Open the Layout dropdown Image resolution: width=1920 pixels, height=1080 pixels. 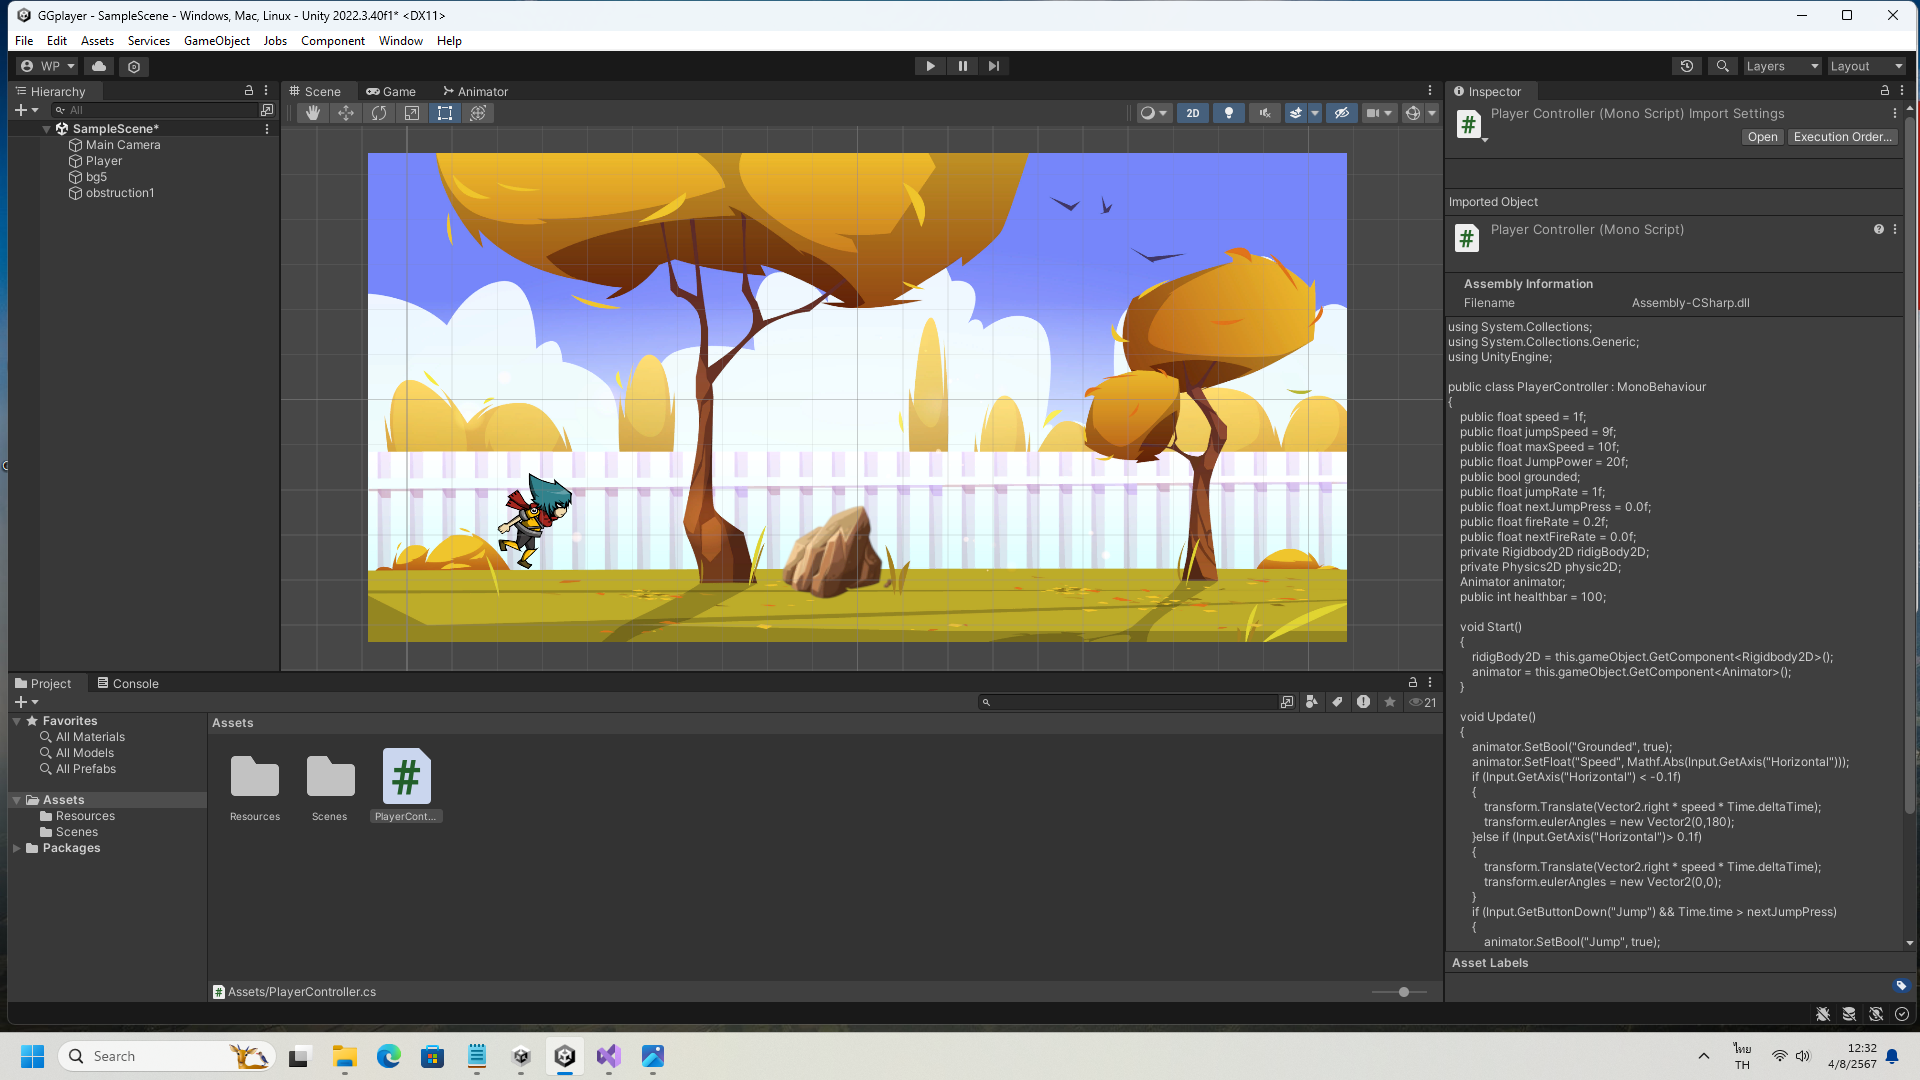coord(1866,66)
